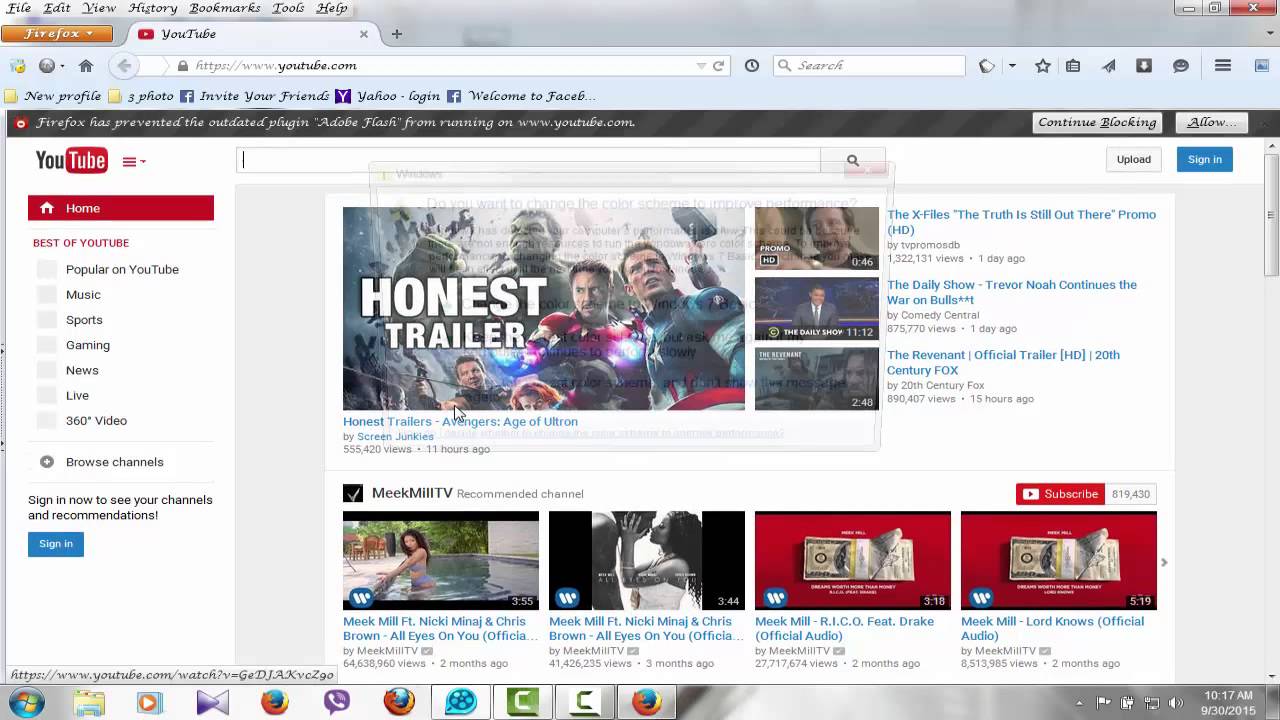
Task: Open the URL bar history dropdown arrow
Action: tap(701, 66)
